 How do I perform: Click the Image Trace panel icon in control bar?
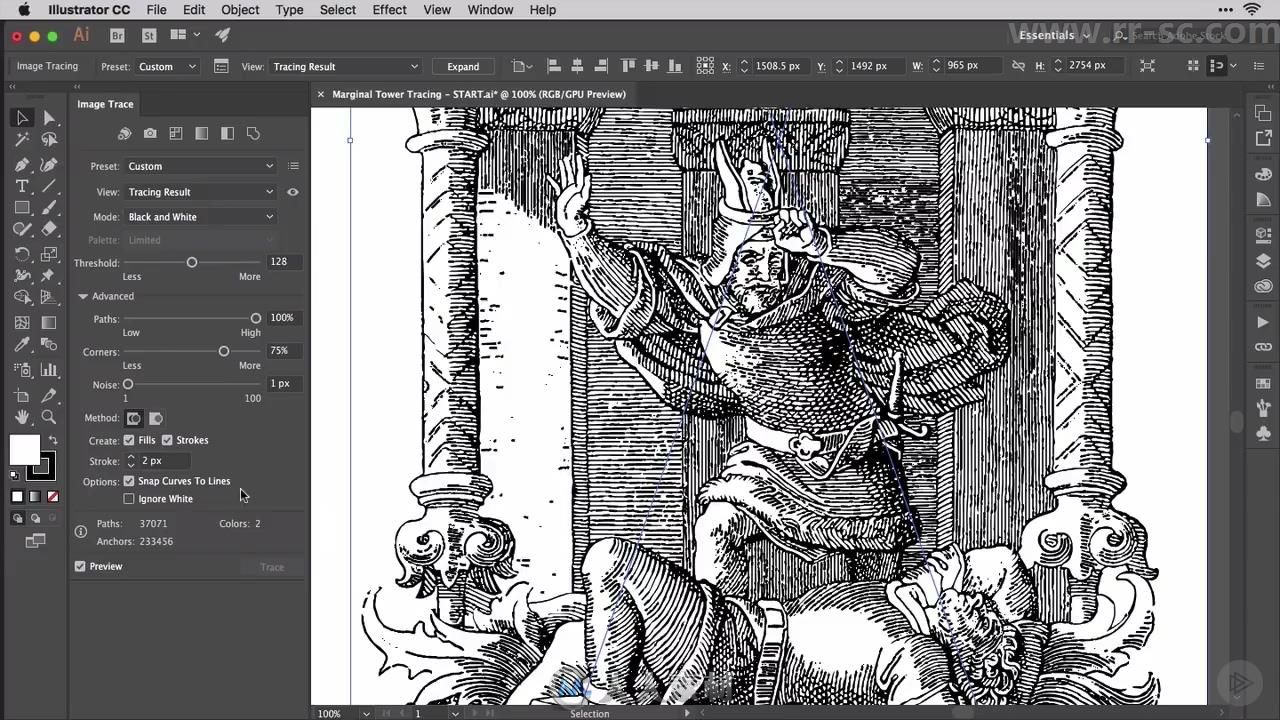click(221, 66)
